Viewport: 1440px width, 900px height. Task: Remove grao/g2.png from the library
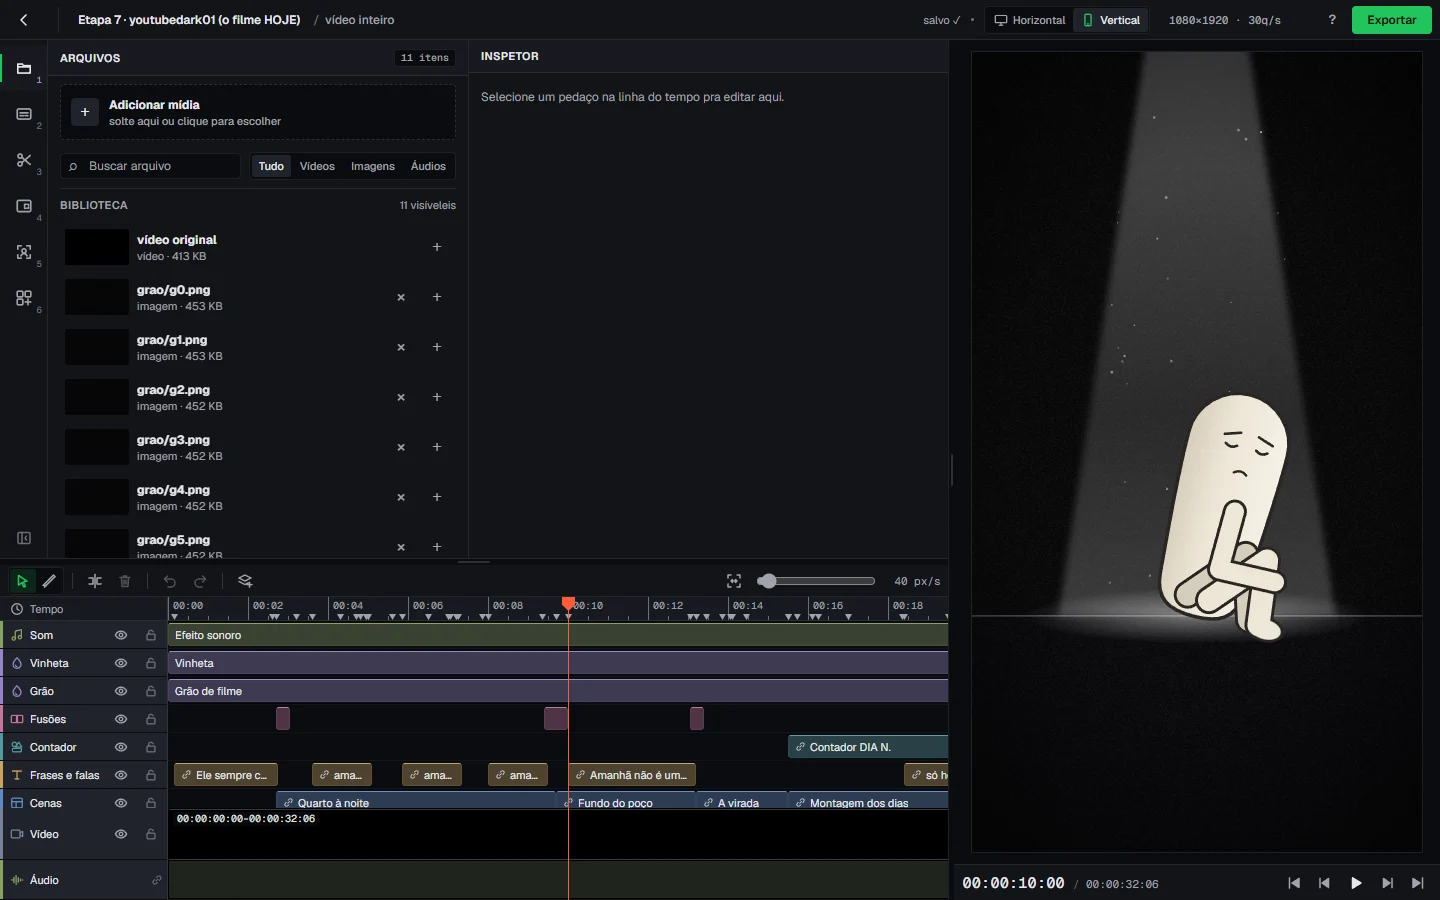[401, 397]
